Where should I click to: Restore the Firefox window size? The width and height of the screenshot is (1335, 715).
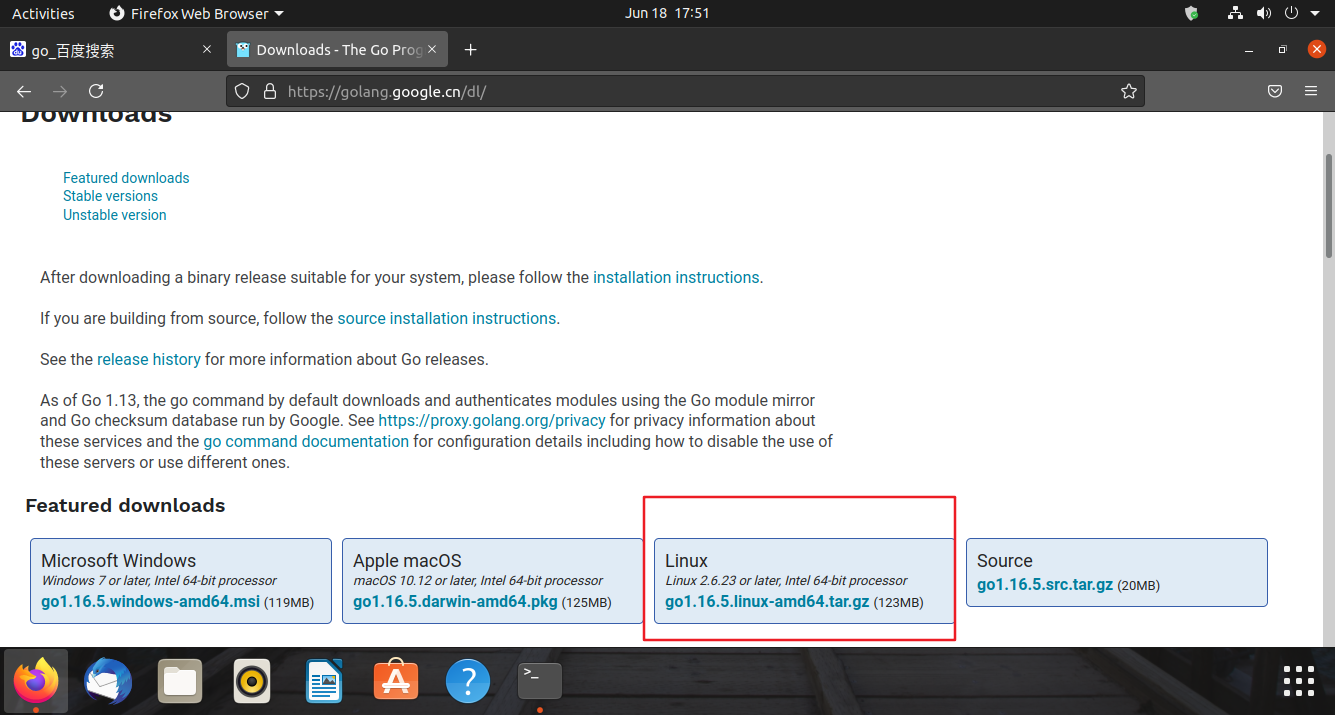[x=1282, y=50]
